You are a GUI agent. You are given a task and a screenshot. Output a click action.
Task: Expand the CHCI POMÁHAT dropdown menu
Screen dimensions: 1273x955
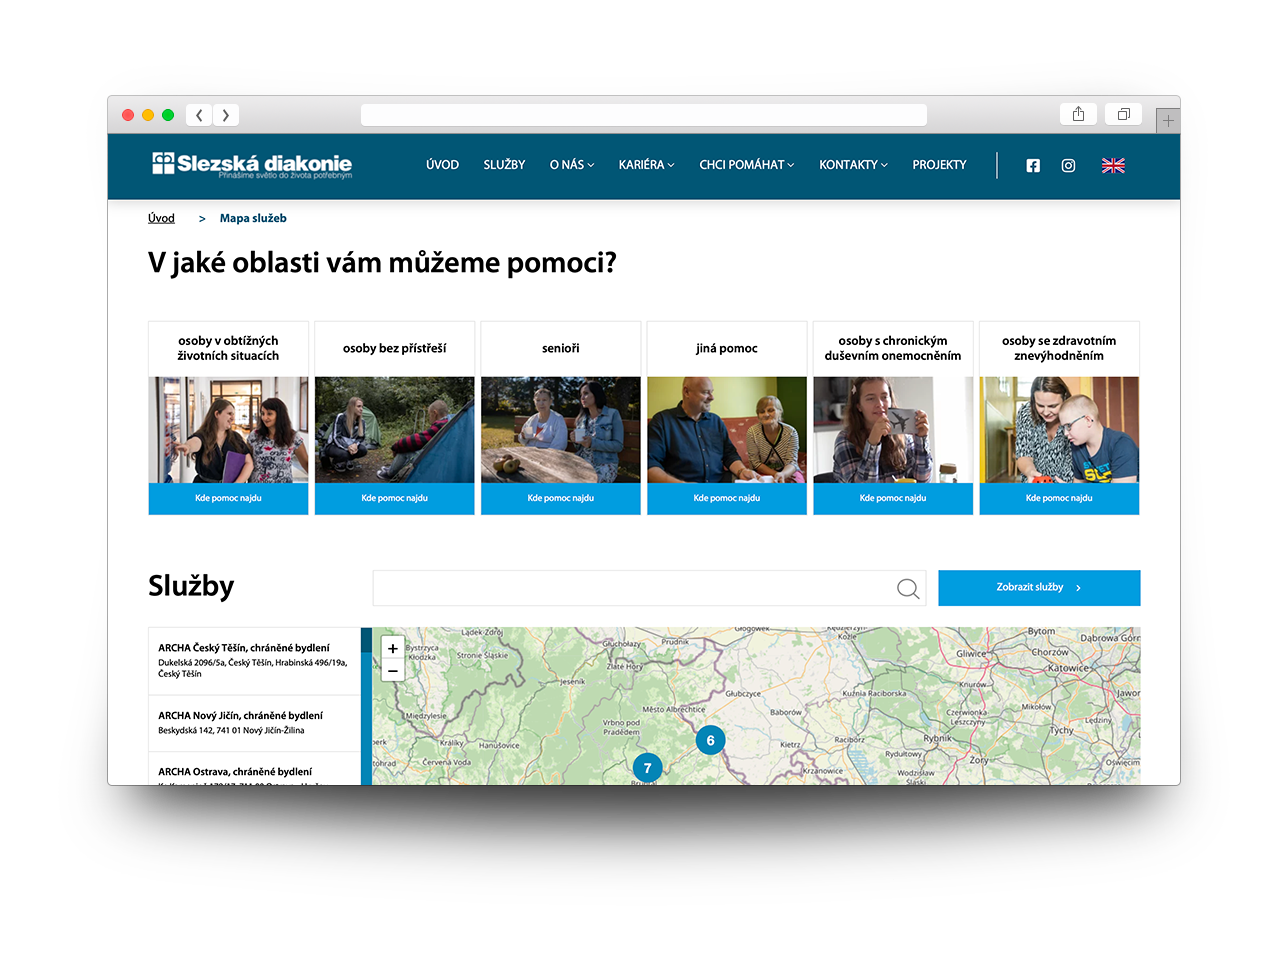pos(747,165)
